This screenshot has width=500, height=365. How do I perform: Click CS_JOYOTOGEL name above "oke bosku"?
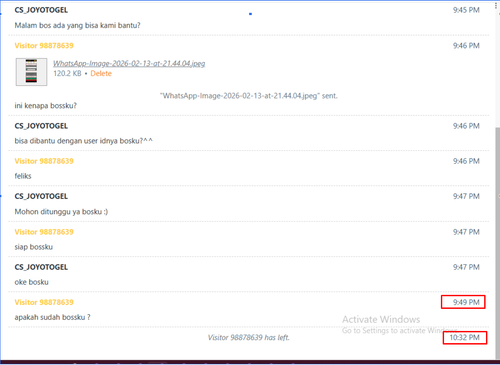click(x=41, y=267)
